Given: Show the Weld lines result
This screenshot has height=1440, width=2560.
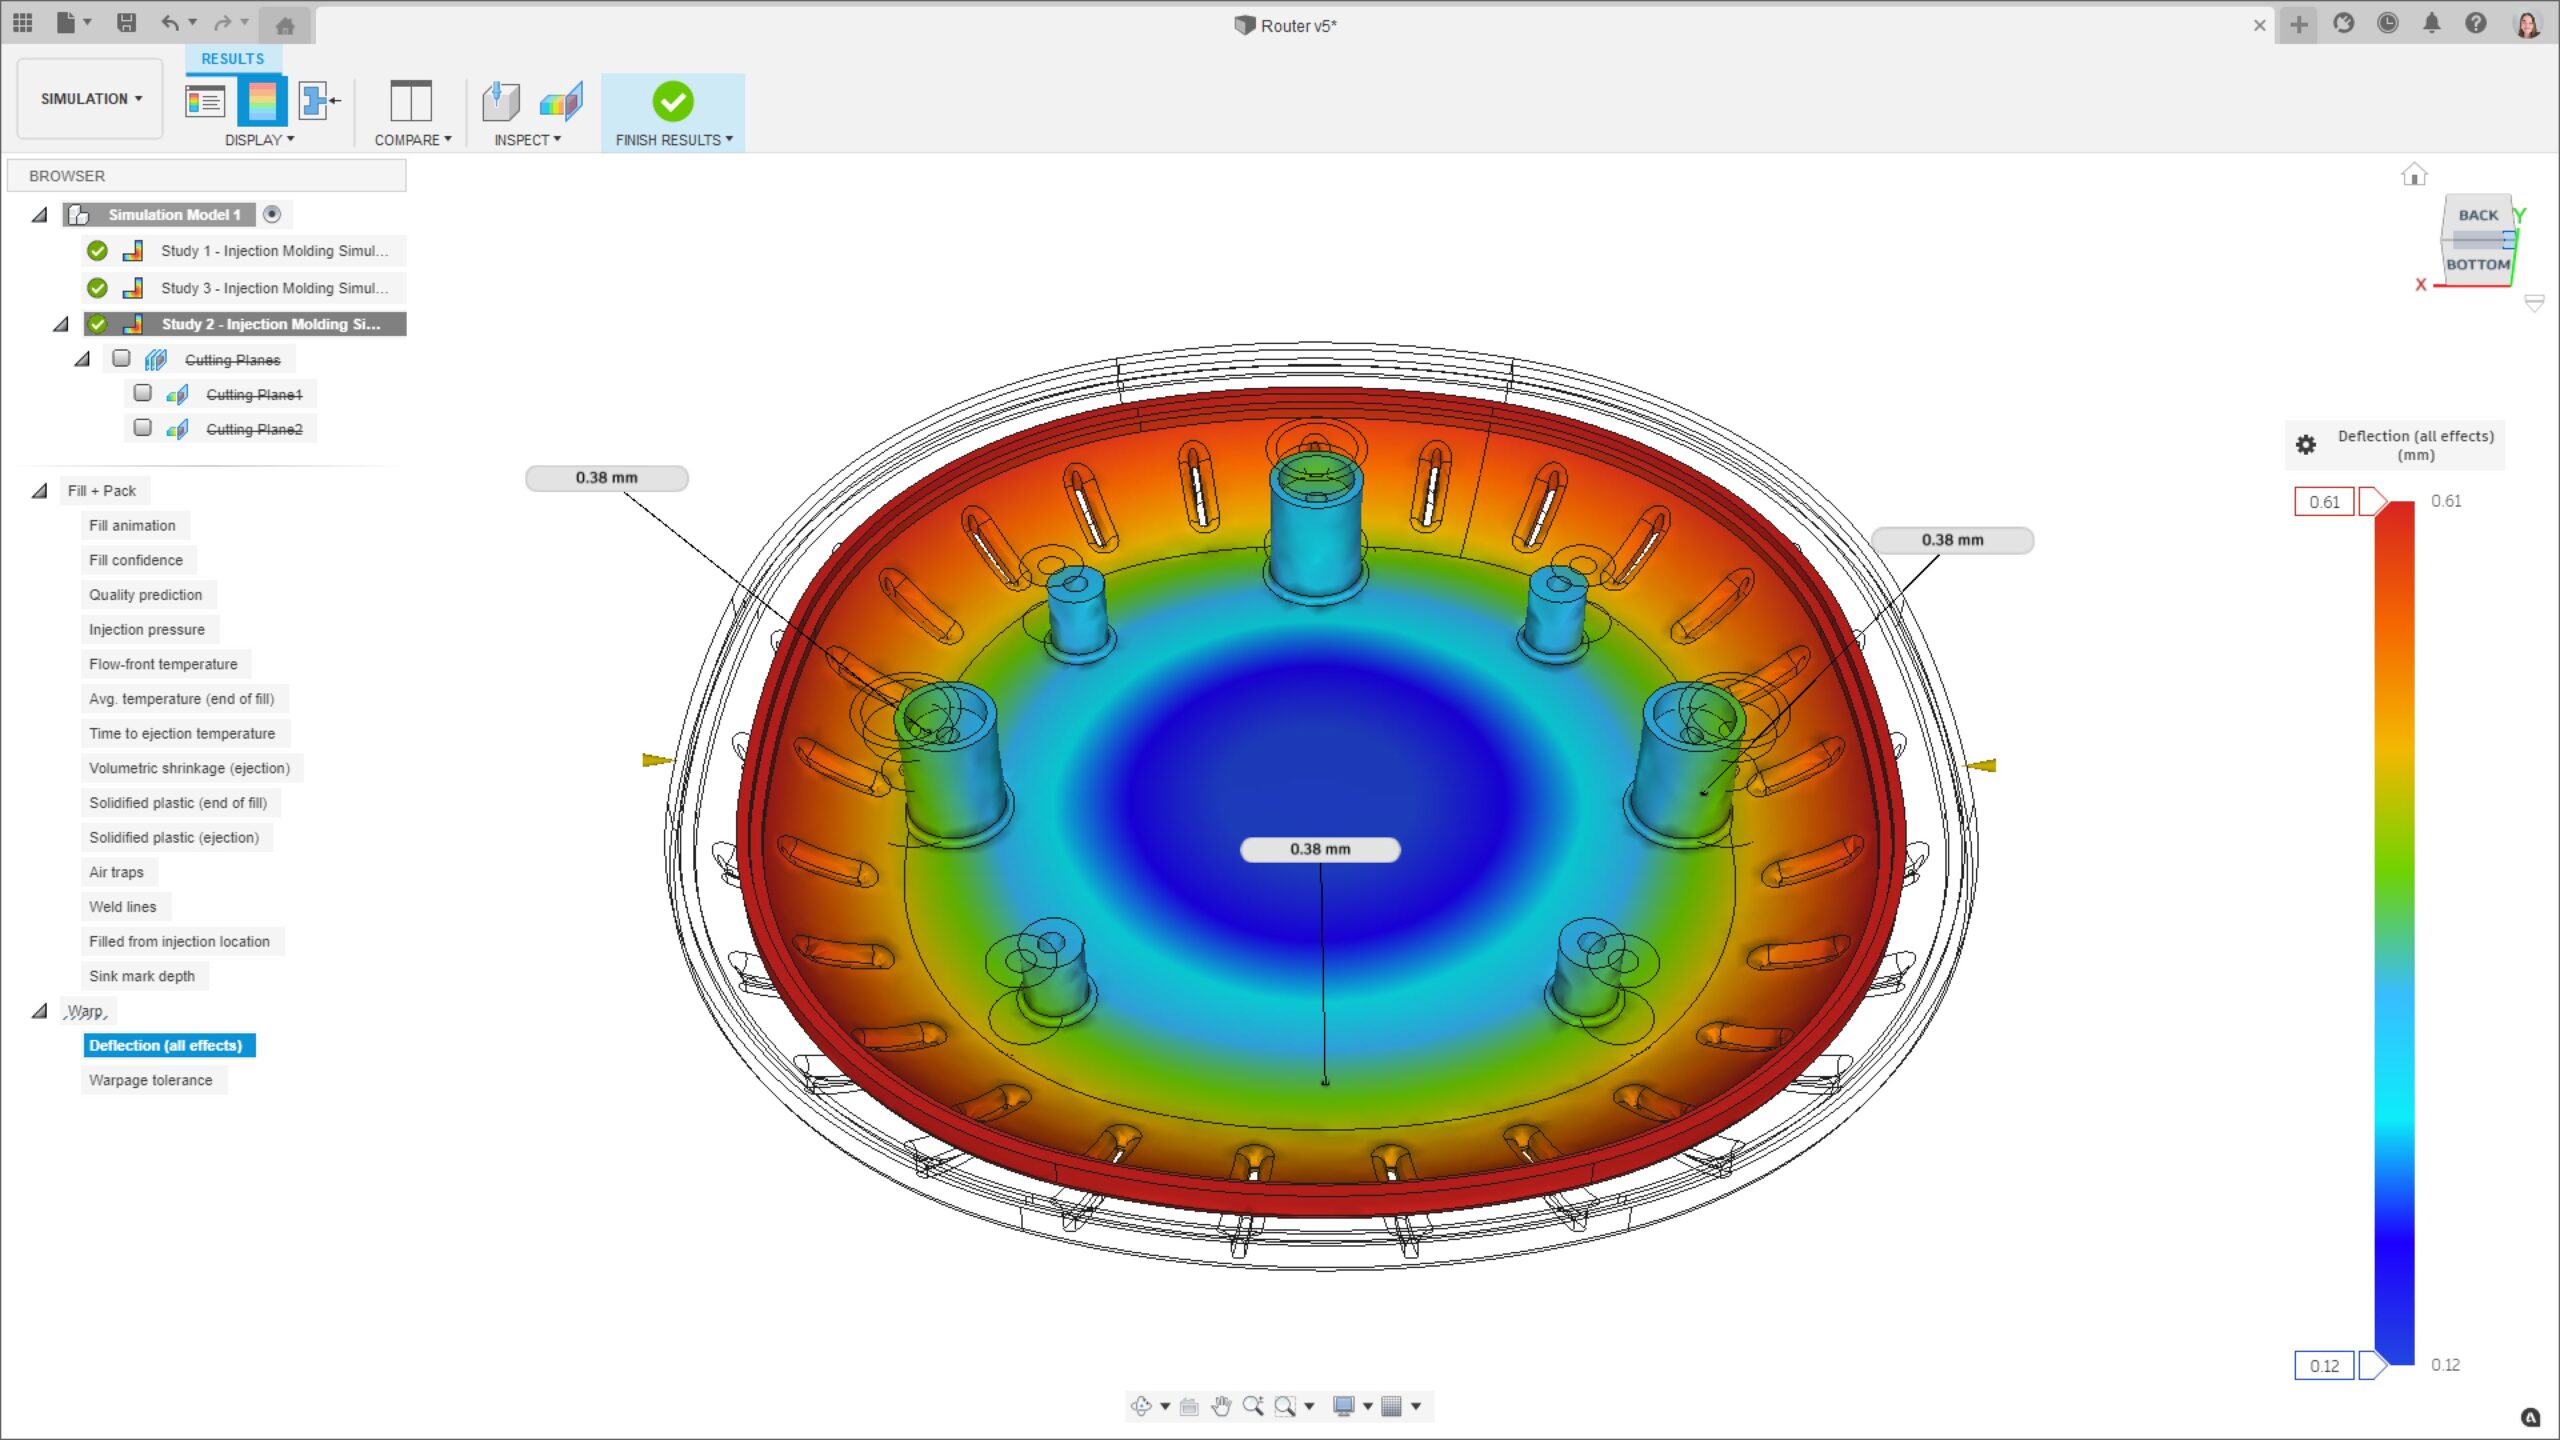Looking at the screenshot, I should pos(122,907).
